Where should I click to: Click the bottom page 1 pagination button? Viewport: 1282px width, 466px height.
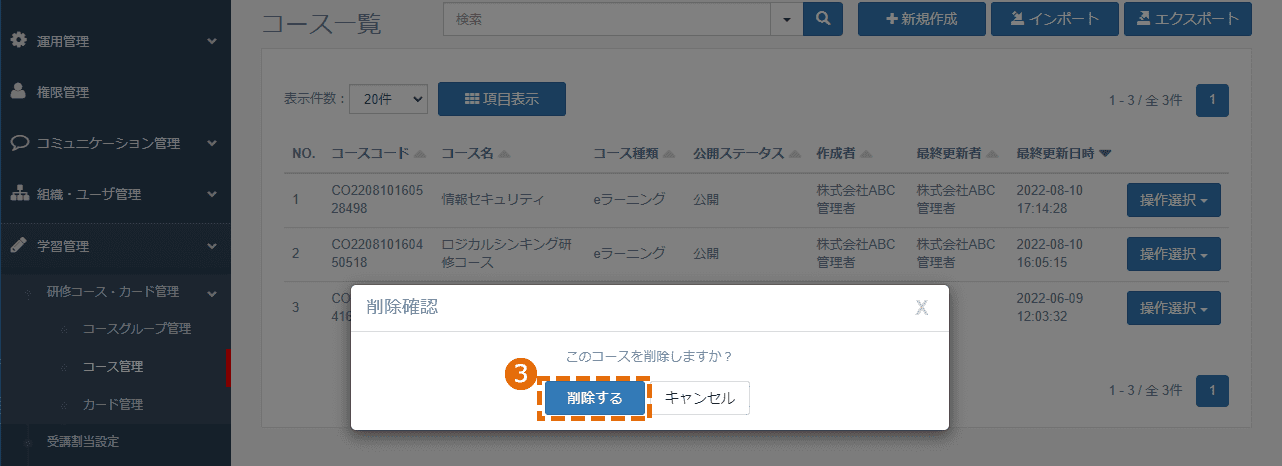(x=1212, y=390)
